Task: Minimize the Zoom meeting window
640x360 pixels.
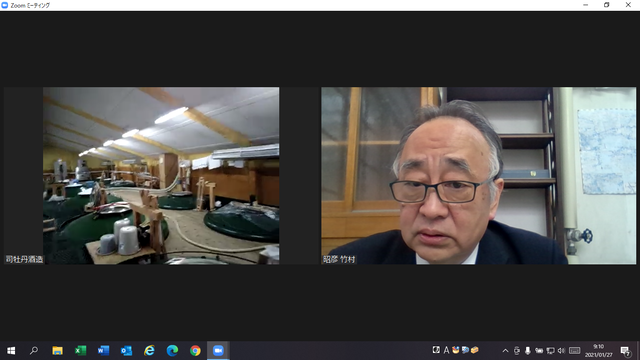Action: (x=585, y=5)
